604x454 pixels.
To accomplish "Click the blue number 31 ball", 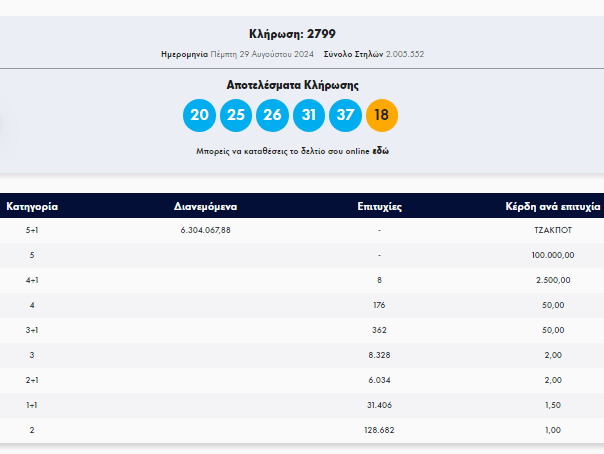I will 309,115.
